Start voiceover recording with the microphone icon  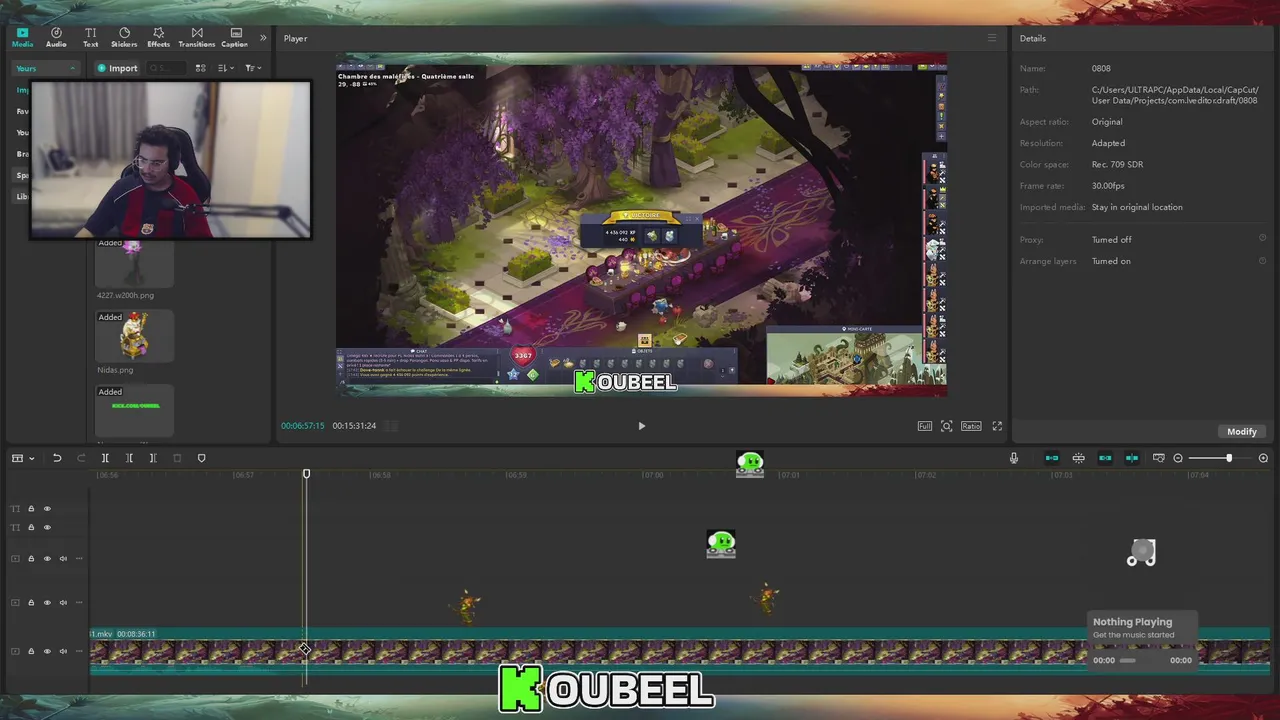[x=1014, y=458]
